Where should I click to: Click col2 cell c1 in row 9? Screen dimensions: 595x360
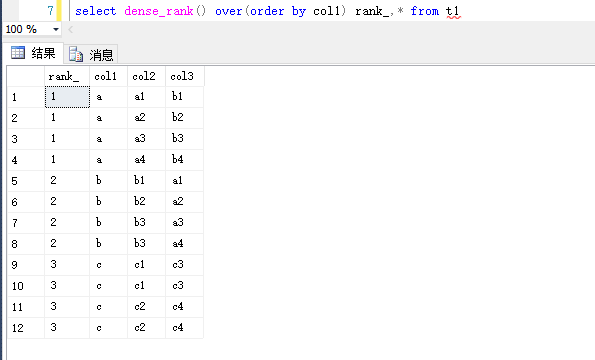point(146,265)
